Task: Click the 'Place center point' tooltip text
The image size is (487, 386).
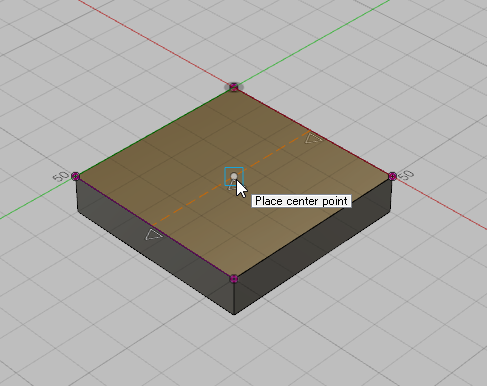Action: [301, 201]
